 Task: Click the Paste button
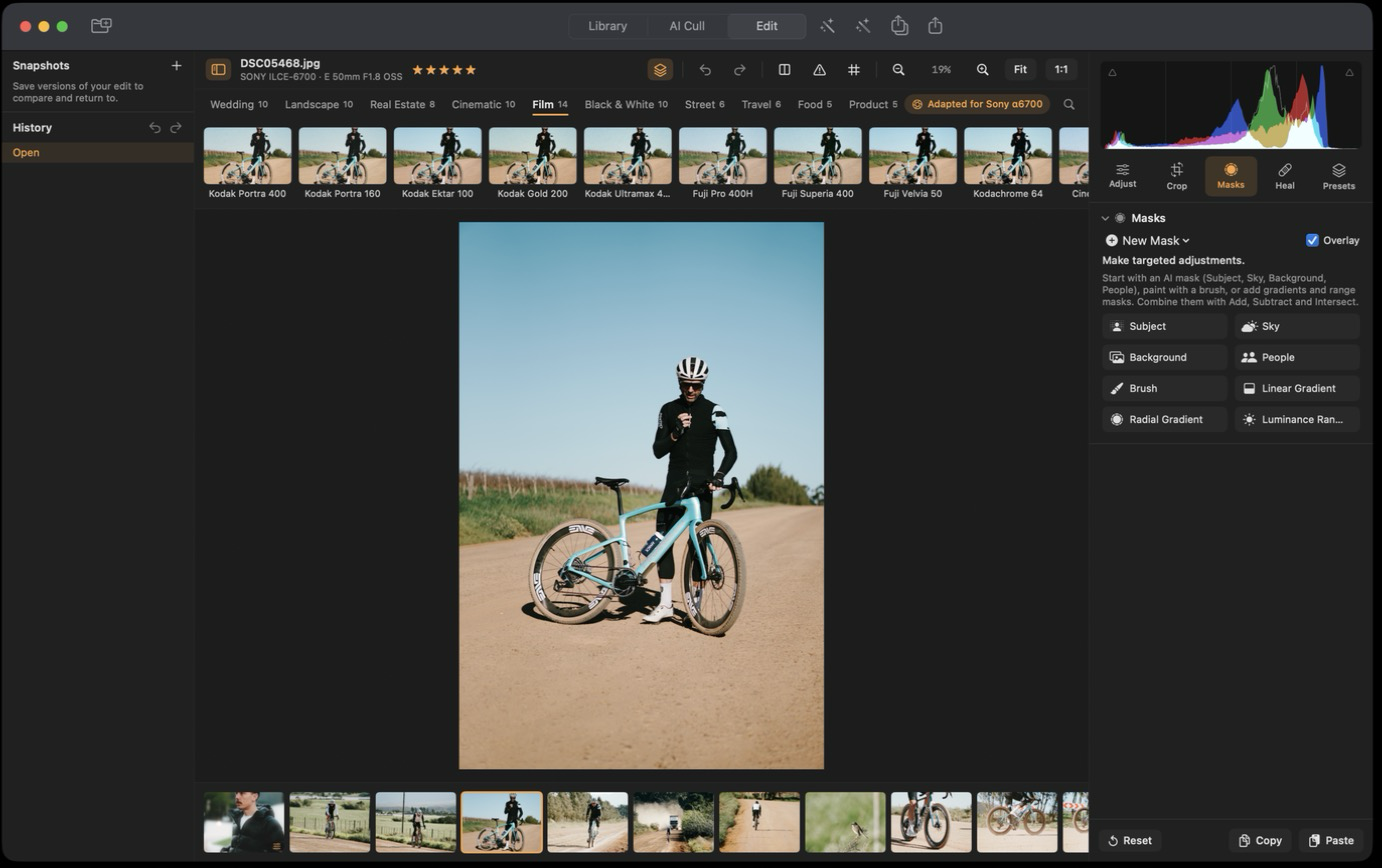1331,841
